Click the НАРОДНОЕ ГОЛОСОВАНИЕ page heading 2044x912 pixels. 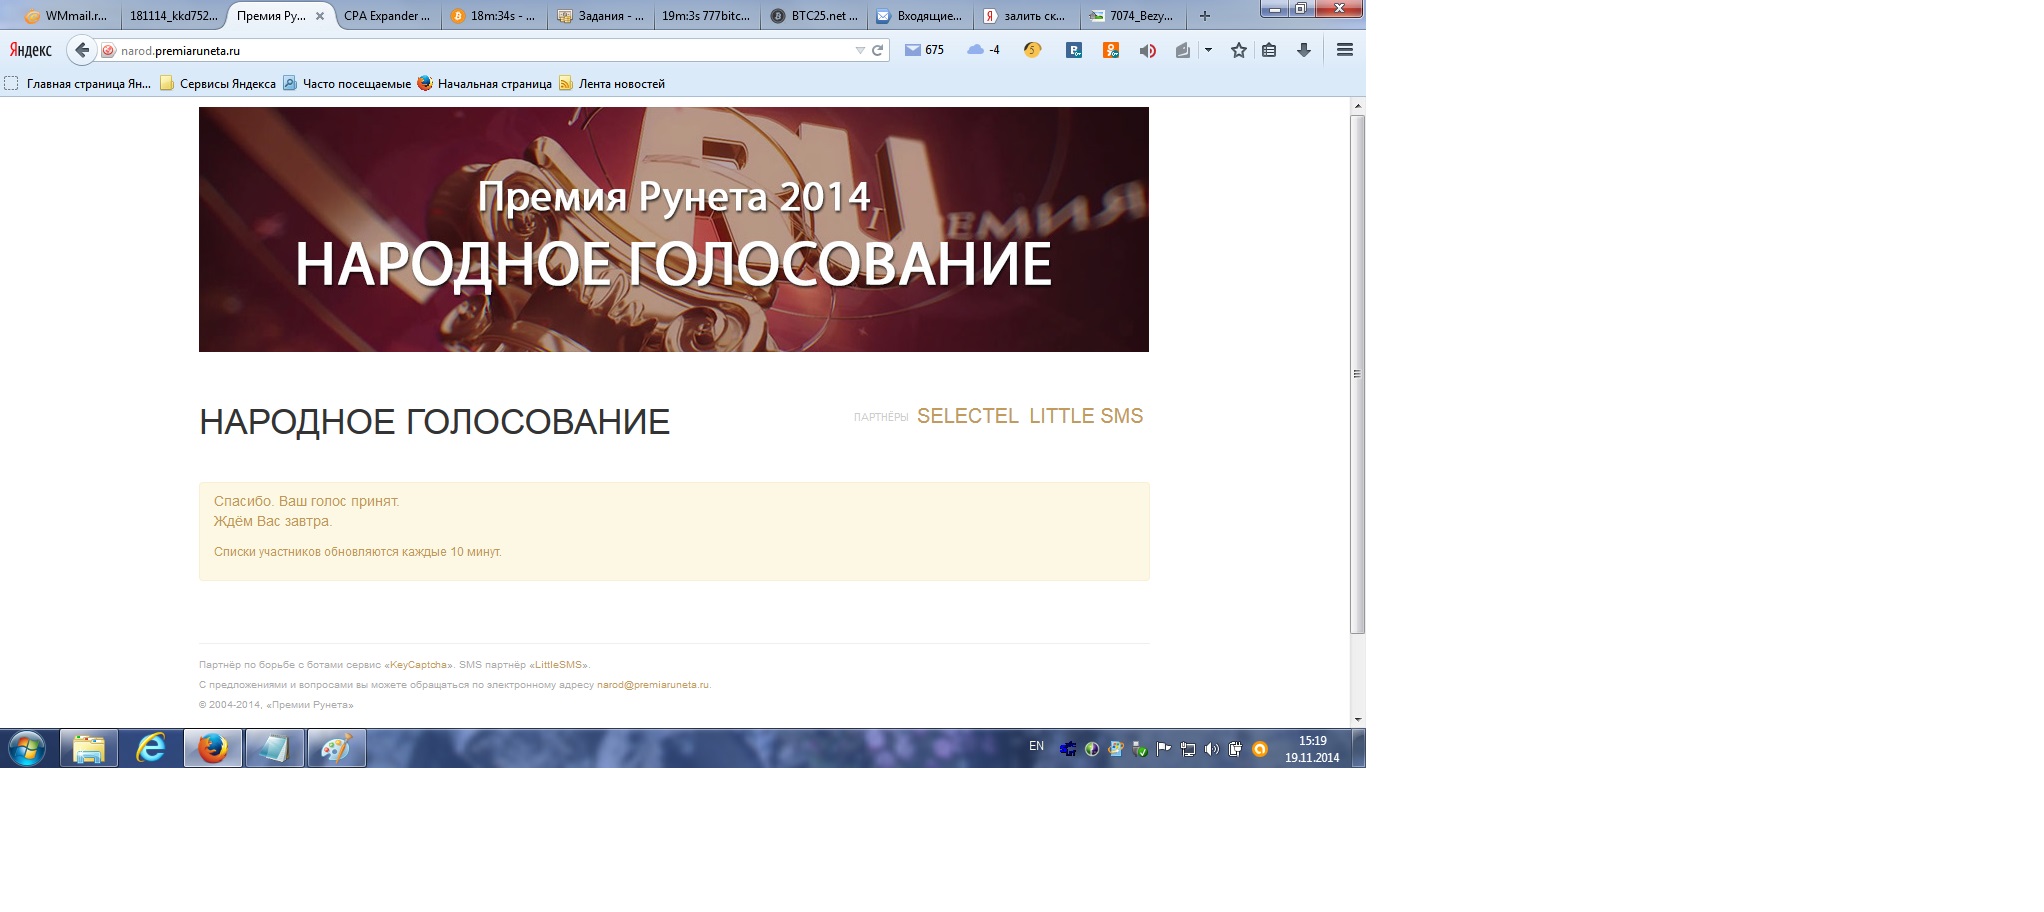coord(434,422)
